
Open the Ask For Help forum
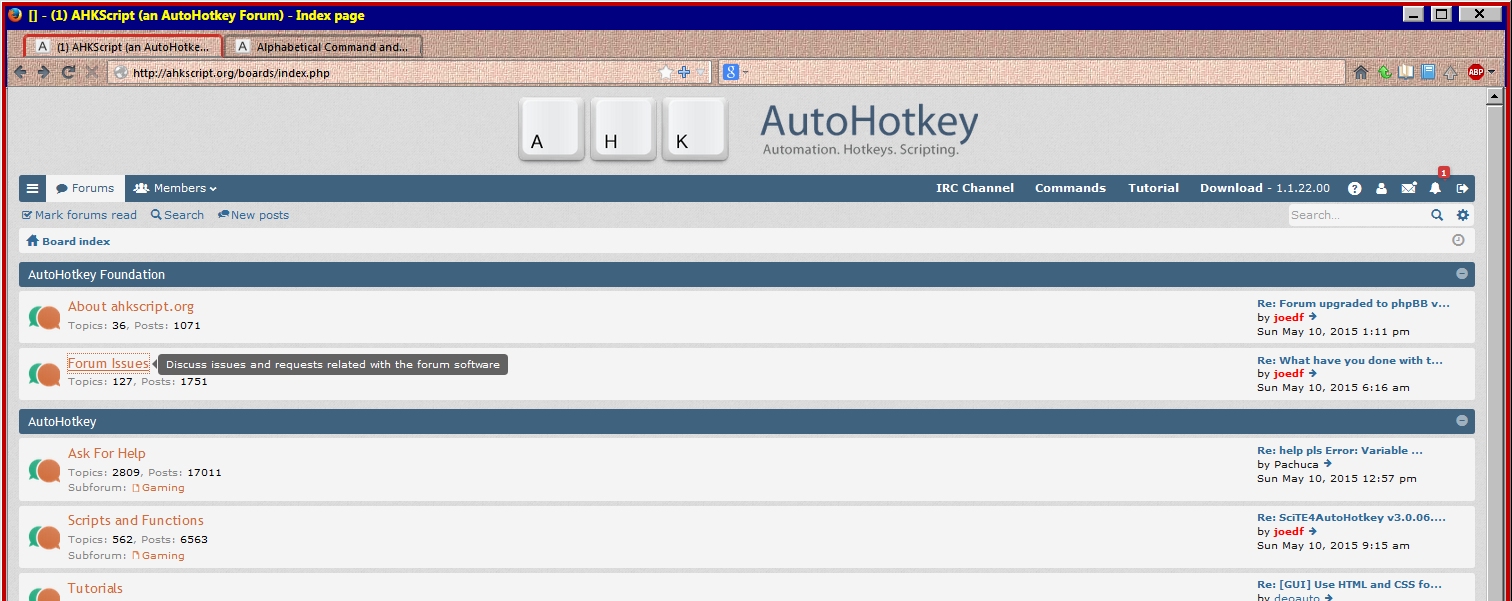[x=107, y=453]
